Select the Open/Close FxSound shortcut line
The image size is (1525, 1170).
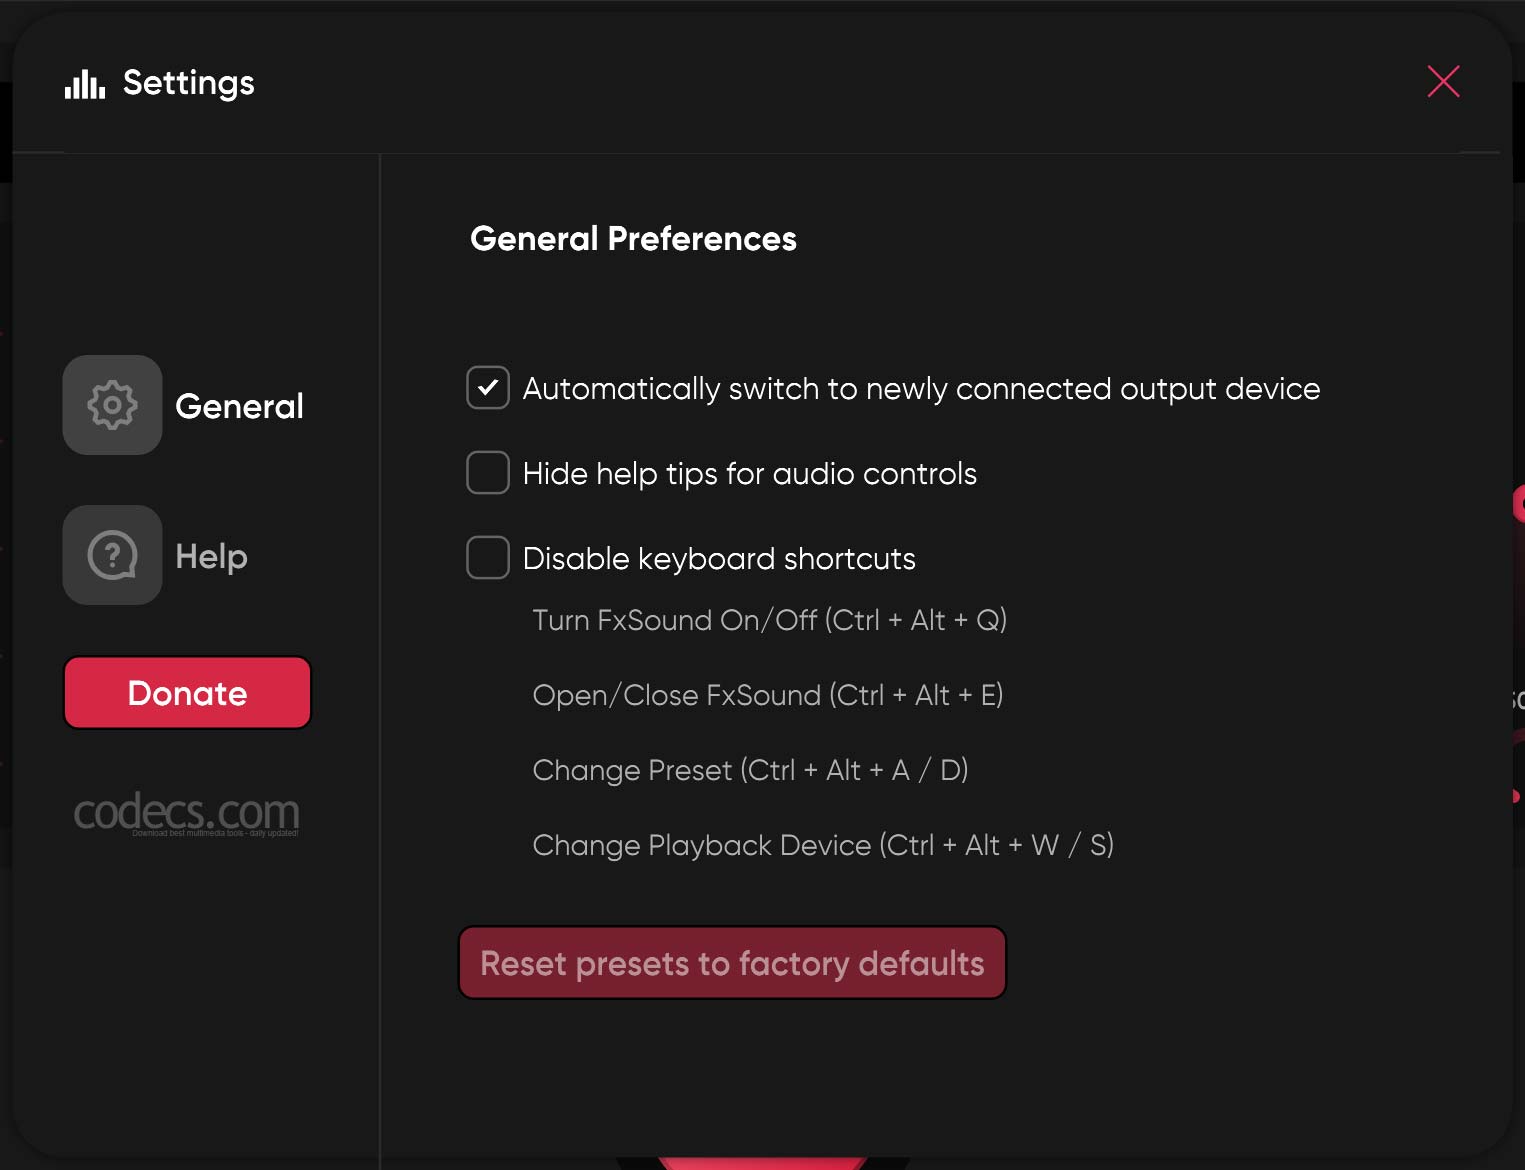[767, 695]
